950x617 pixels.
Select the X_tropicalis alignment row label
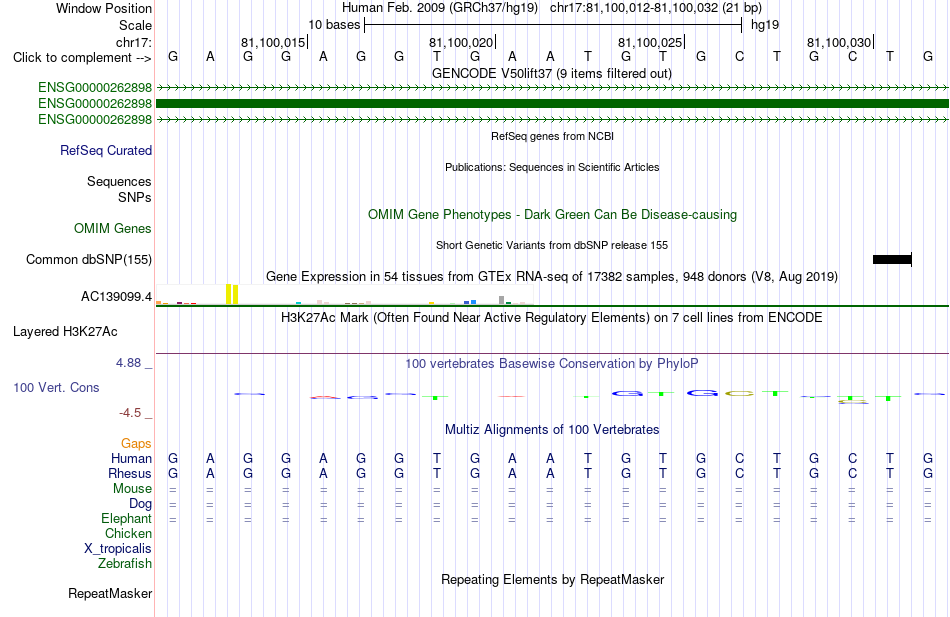(118, 549)
